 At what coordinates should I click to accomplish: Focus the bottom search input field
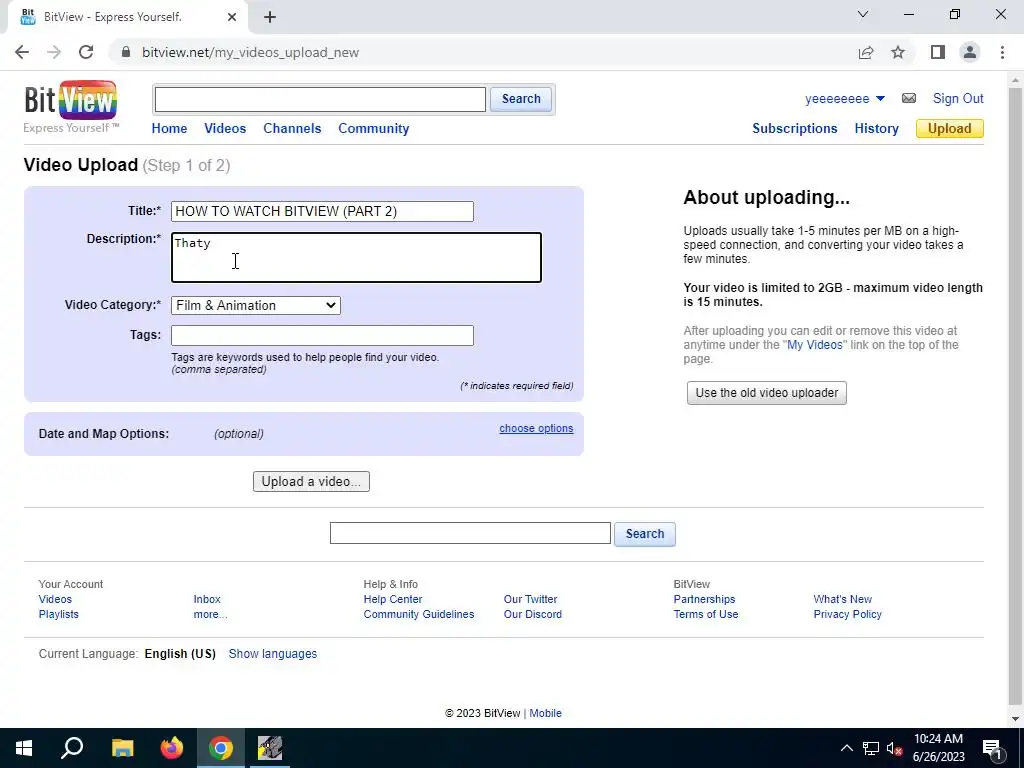pyautogui.click(x=470, y=533)
